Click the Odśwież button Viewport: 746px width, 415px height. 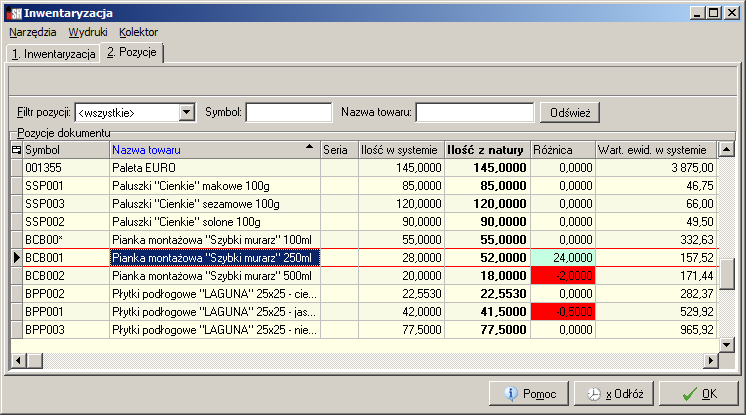click(569, 113)
